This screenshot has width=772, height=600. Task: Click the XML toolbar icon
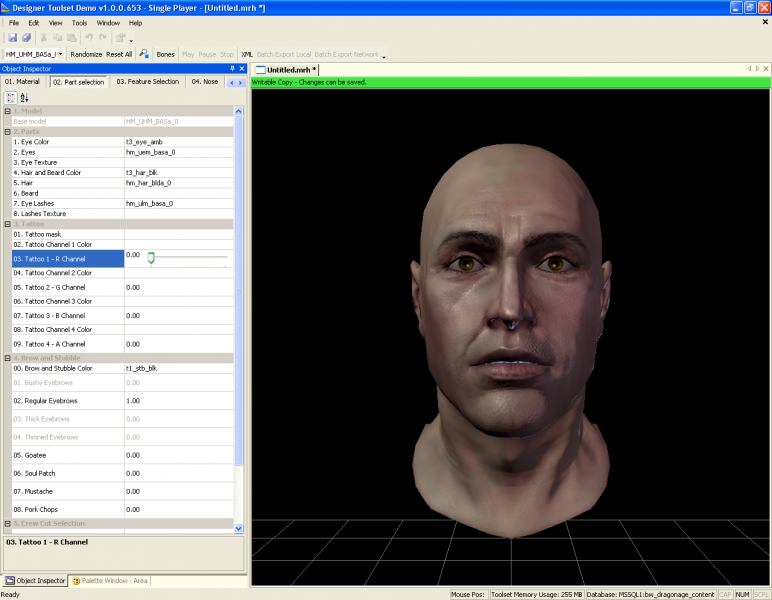click(x=247, y=54)
